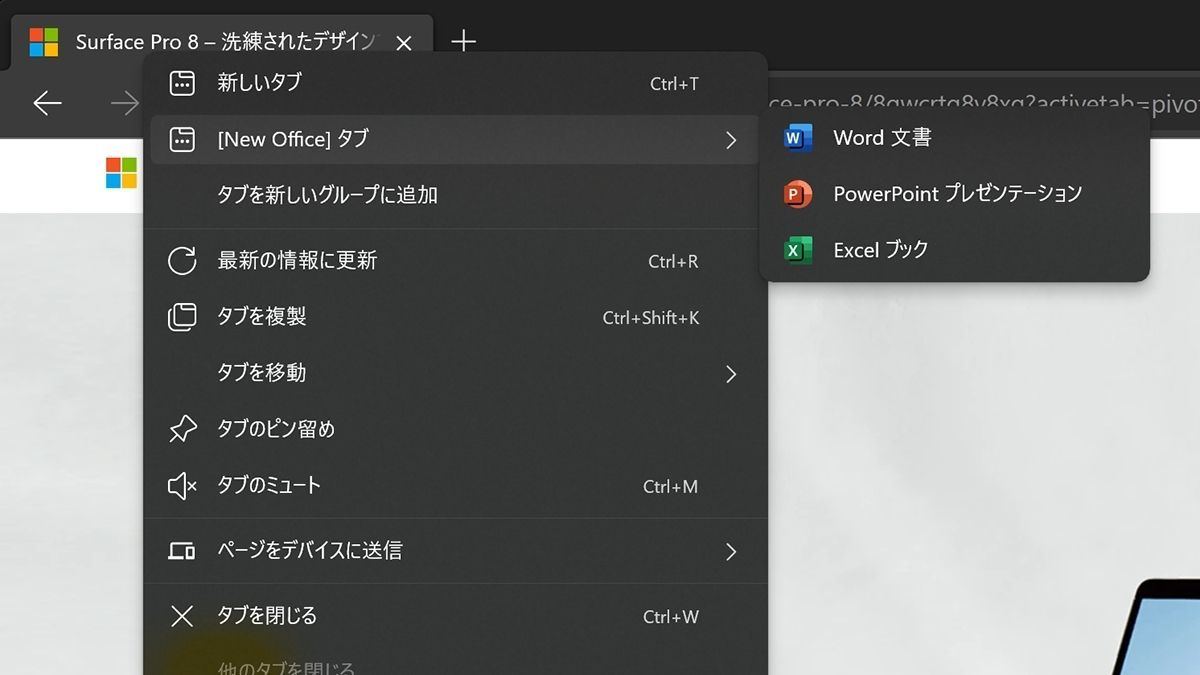Click the PowerPoint icon in submenu
The image size is (1200, 675).
pos(798,194)
